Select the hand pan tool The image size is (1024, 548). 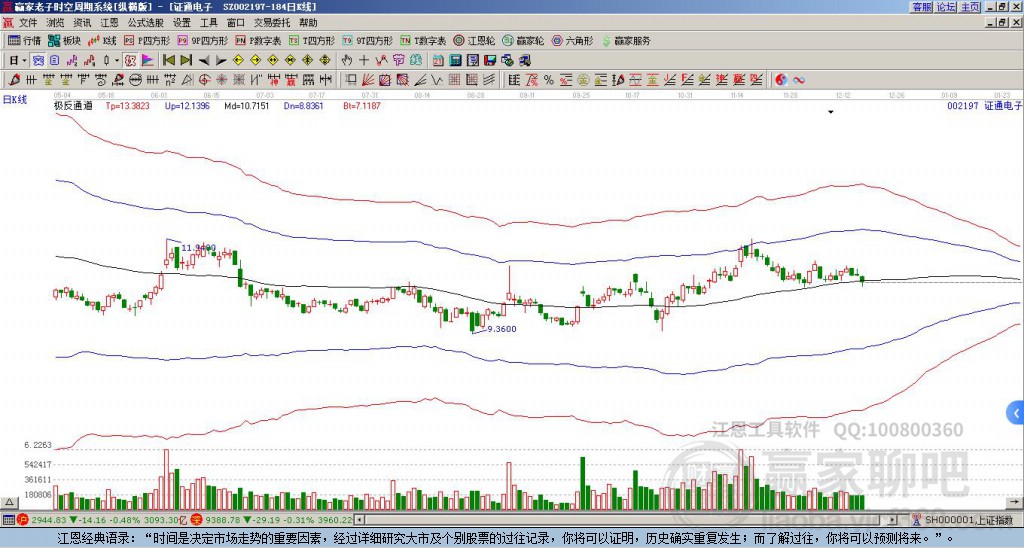click(x=346, y=61)
